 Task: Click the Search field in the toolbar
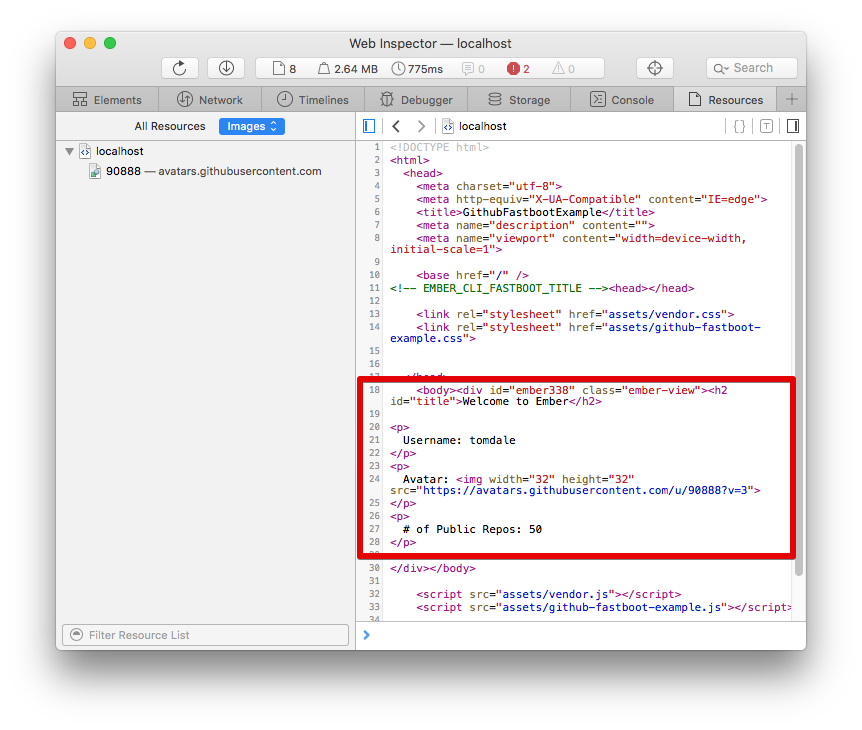752,68
